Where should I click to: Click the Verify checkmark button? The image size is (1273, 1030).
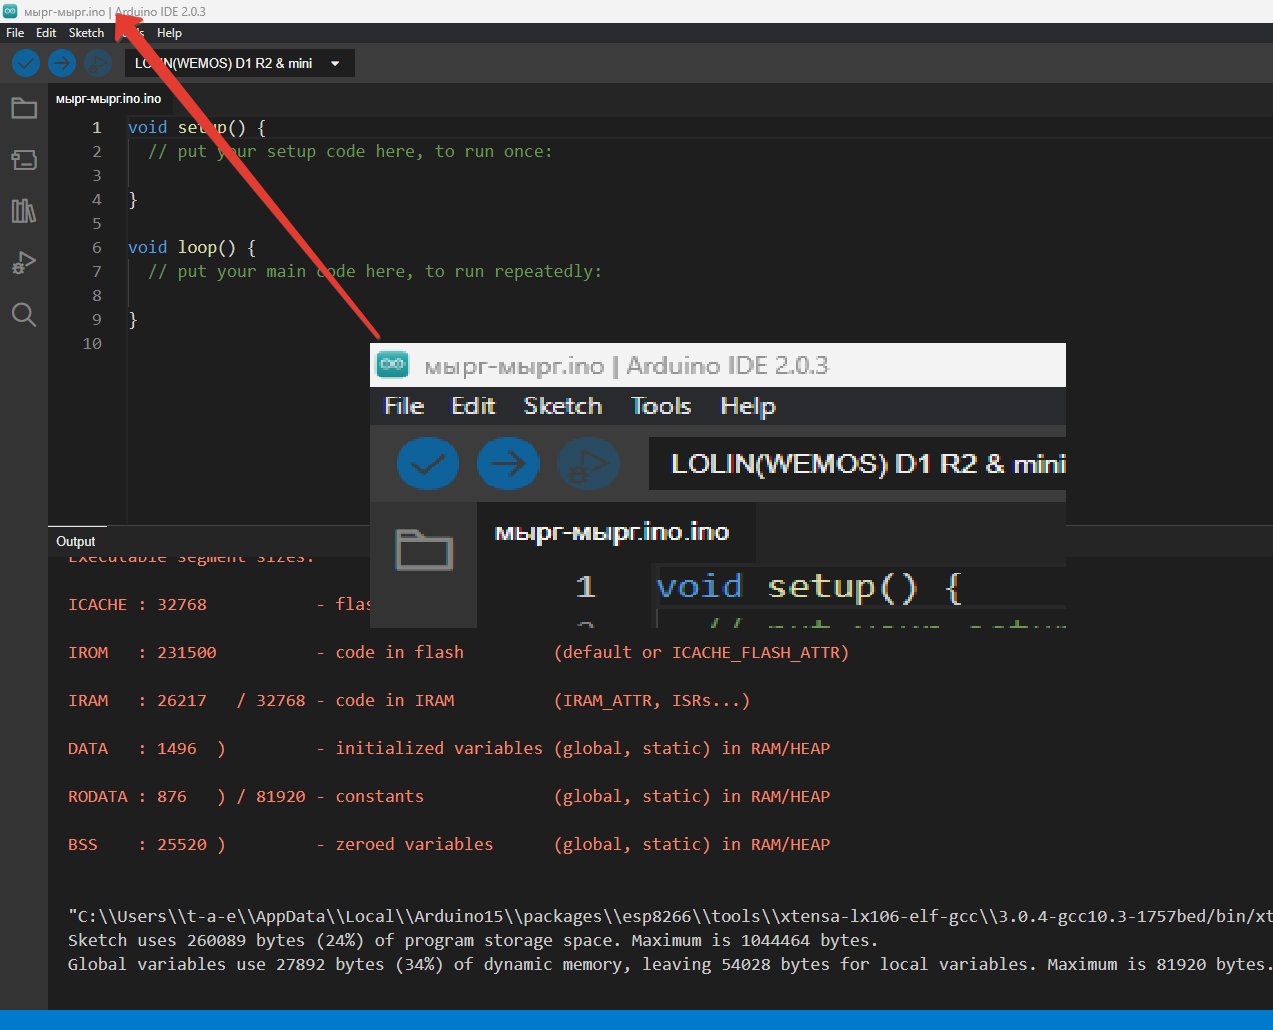coord(26,63)
